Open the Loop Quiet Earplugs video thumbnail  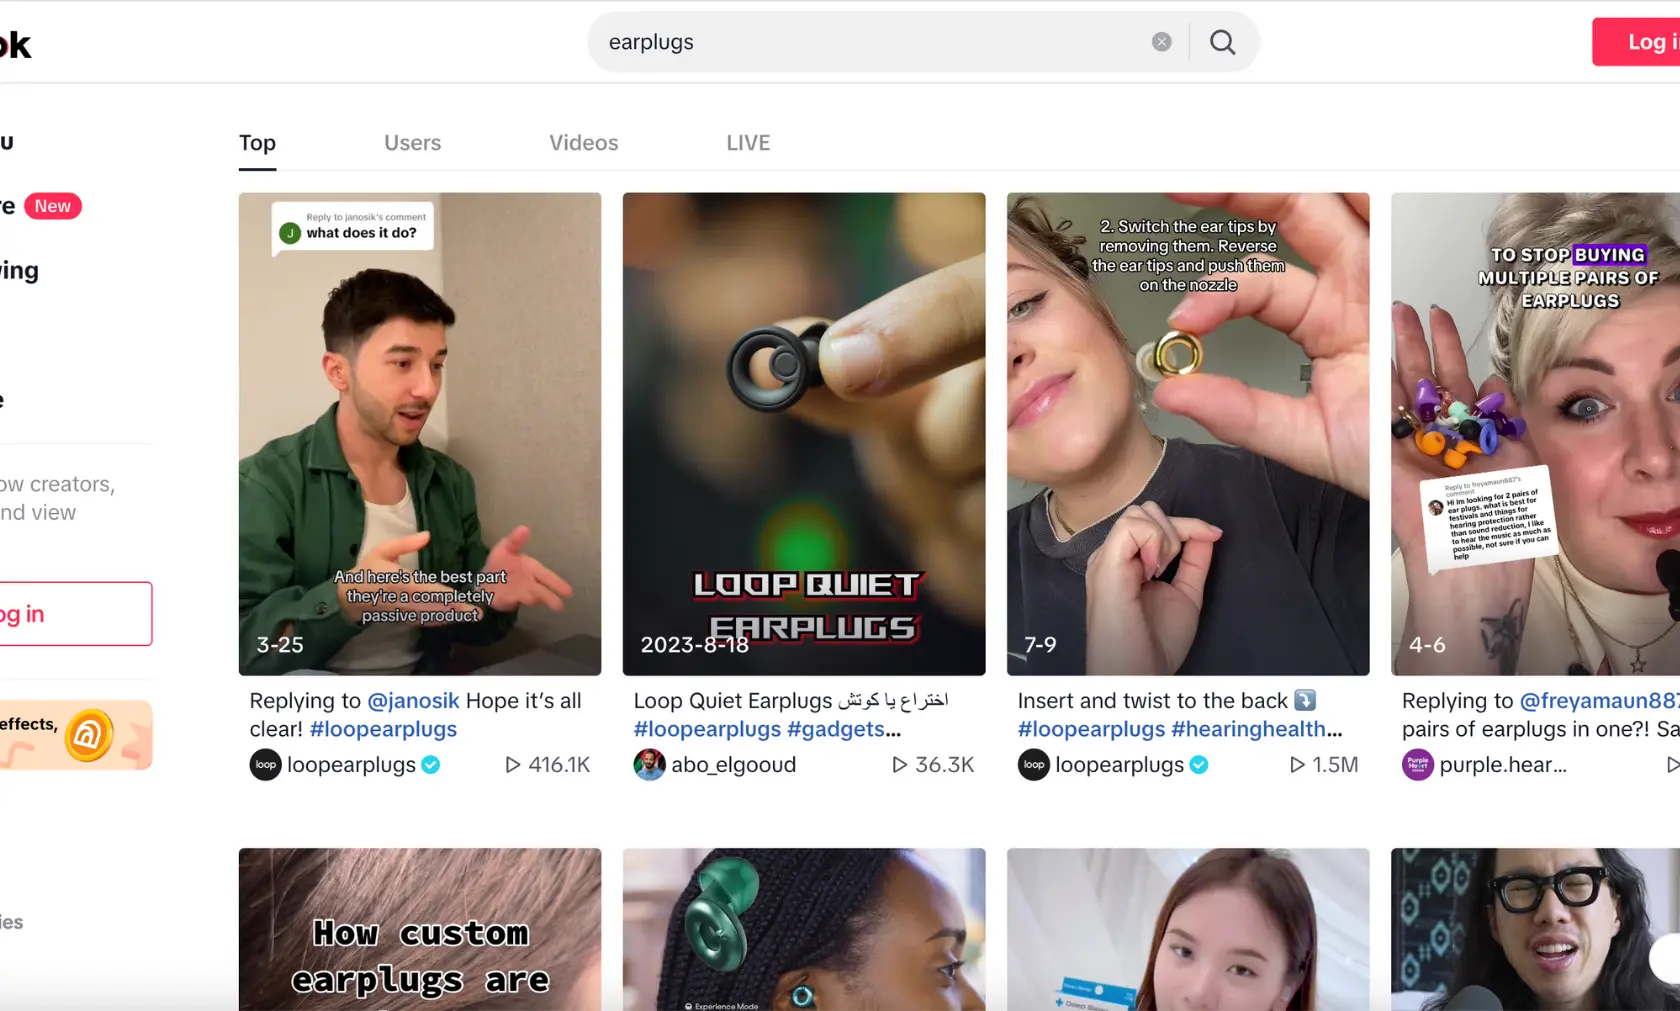click(804, 434)
